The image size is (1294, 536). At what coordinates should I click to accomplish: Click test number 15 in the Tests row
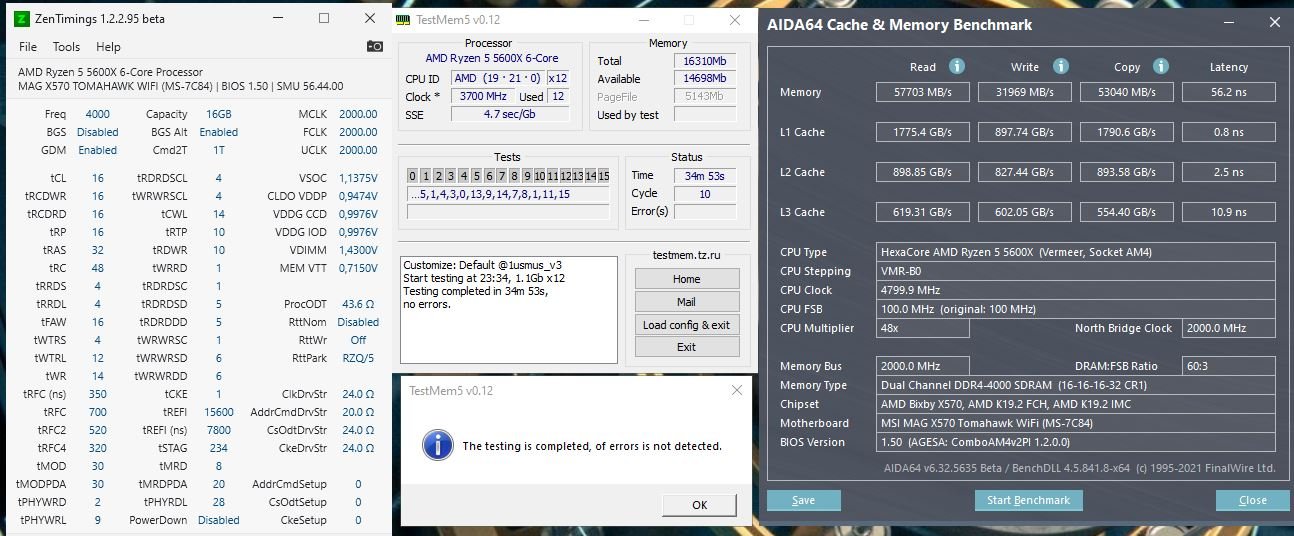603,176
